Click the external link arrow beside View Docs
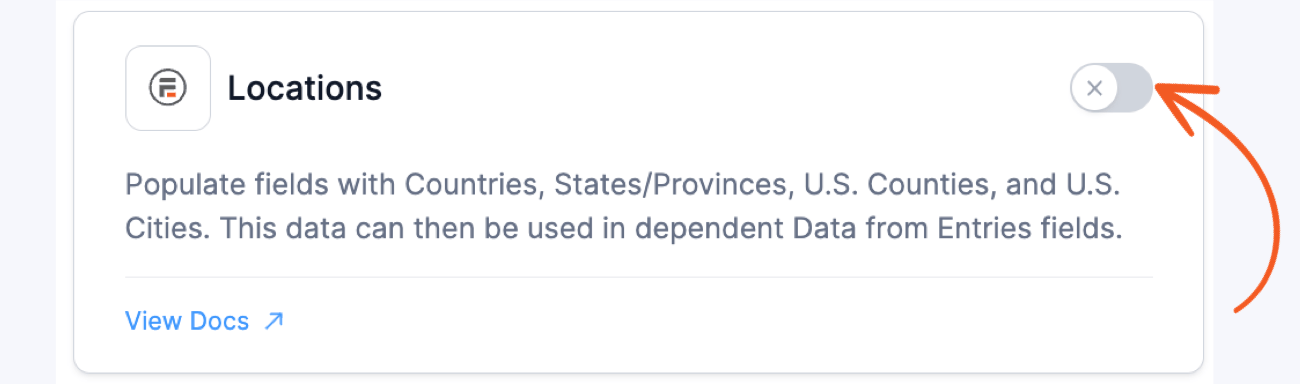This screenshot has width=1300, height=384. 273,321
